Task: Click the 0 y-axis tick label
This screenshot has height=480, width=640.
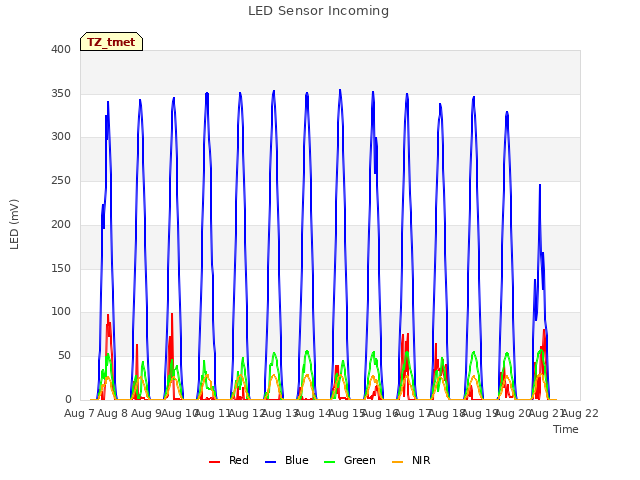Action: point(68,400)
